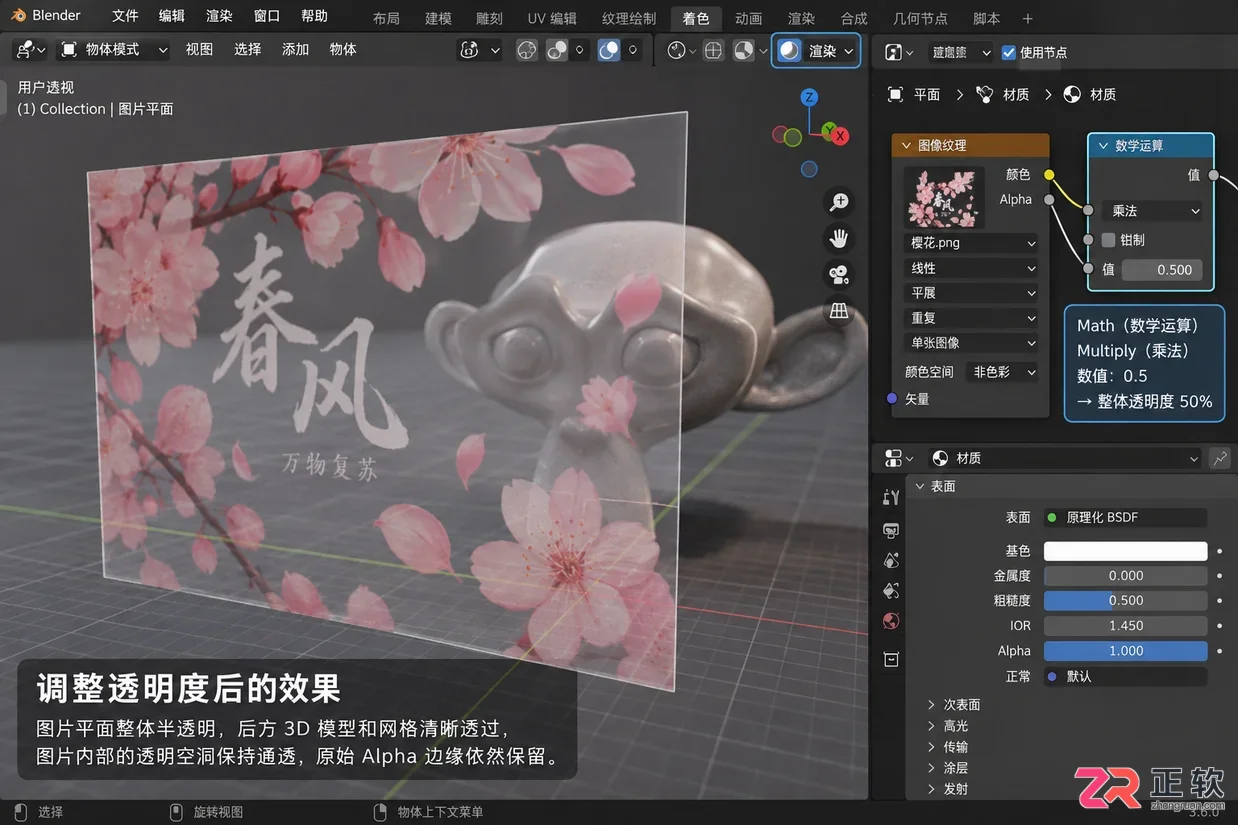Toggle the pin icon in properties header

click(x=1220, y=458)
